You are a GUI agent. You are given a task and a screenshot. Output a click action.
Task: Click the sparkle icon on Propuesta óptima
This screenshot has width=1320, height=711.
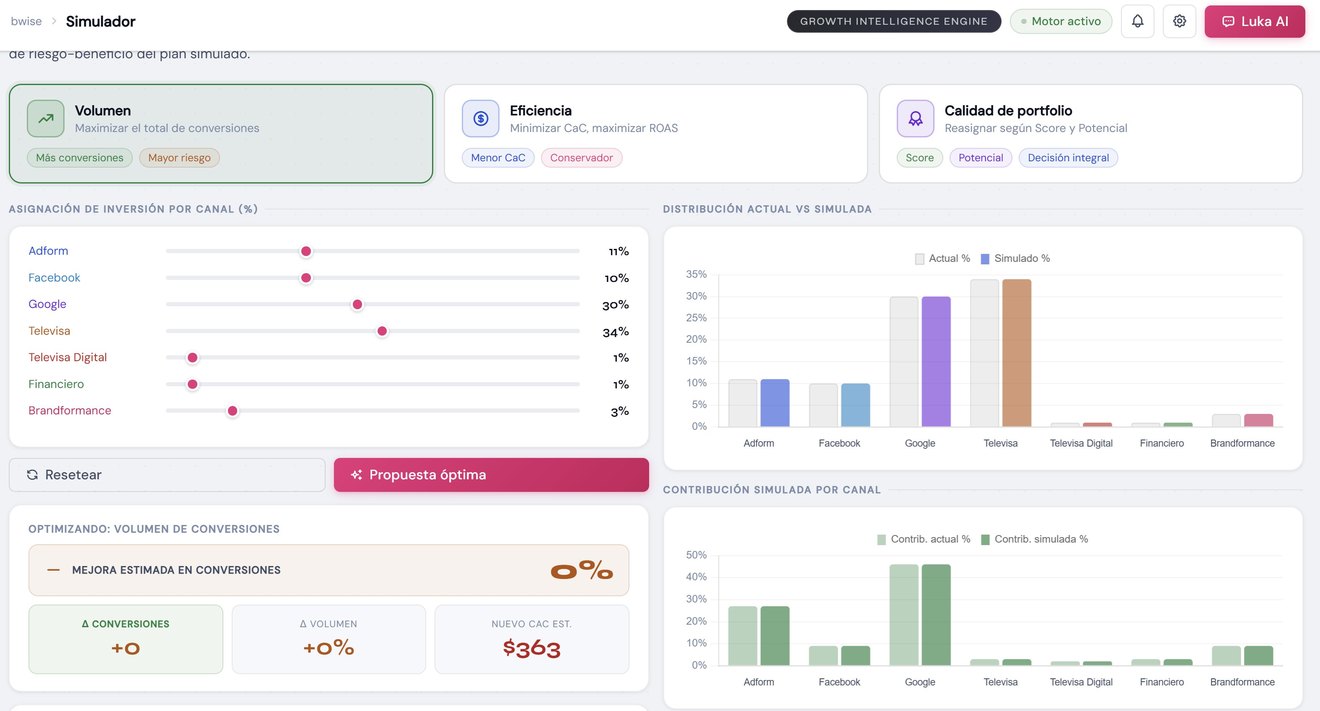pyautogui.click(x=356, y=475)
